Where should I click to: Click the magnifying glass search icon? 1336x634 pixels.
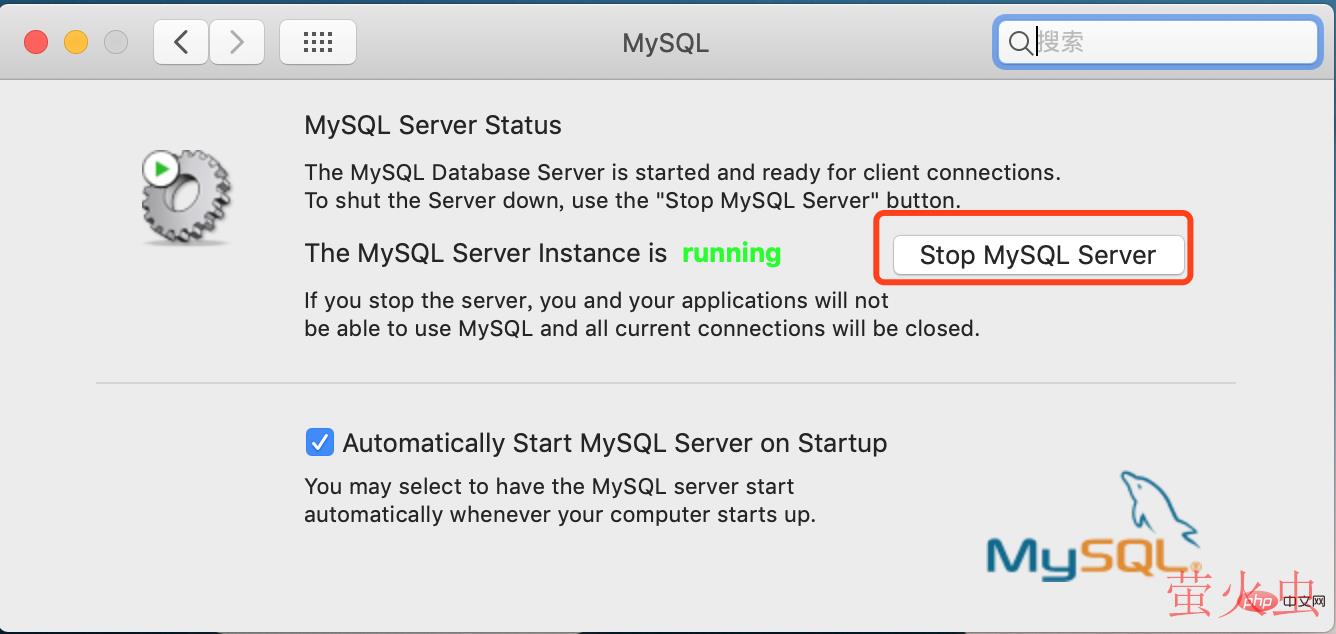point(1019,43)
